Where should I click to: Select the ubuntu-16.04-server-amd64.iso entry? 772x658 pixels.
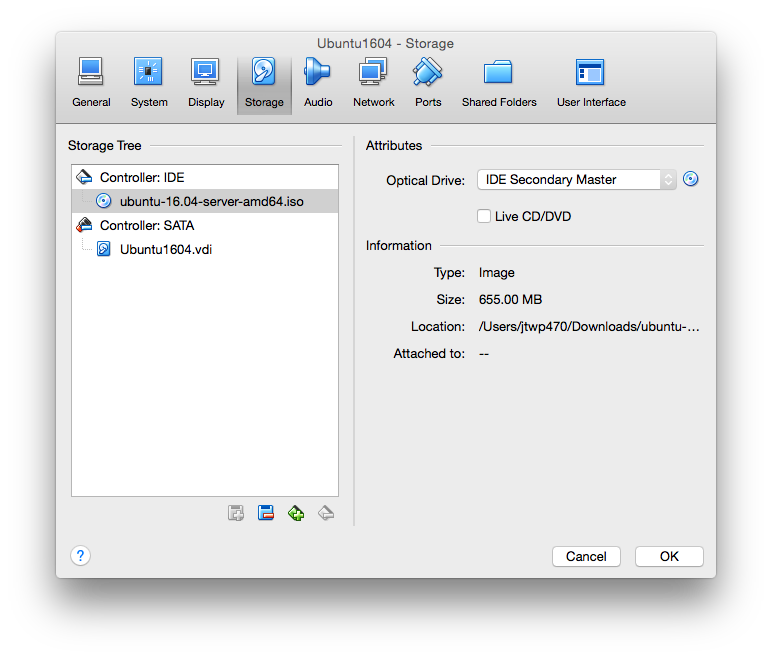click(211, 202)
